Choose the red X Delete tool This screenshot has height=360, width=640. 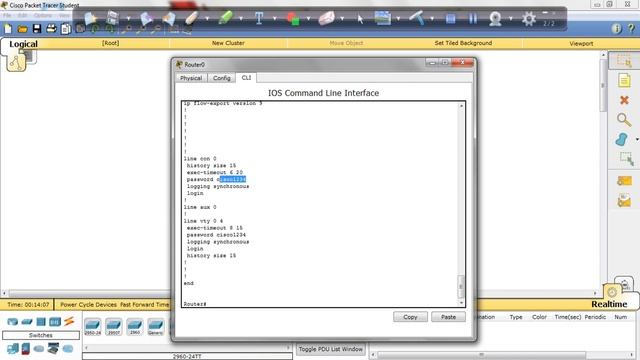624,100
